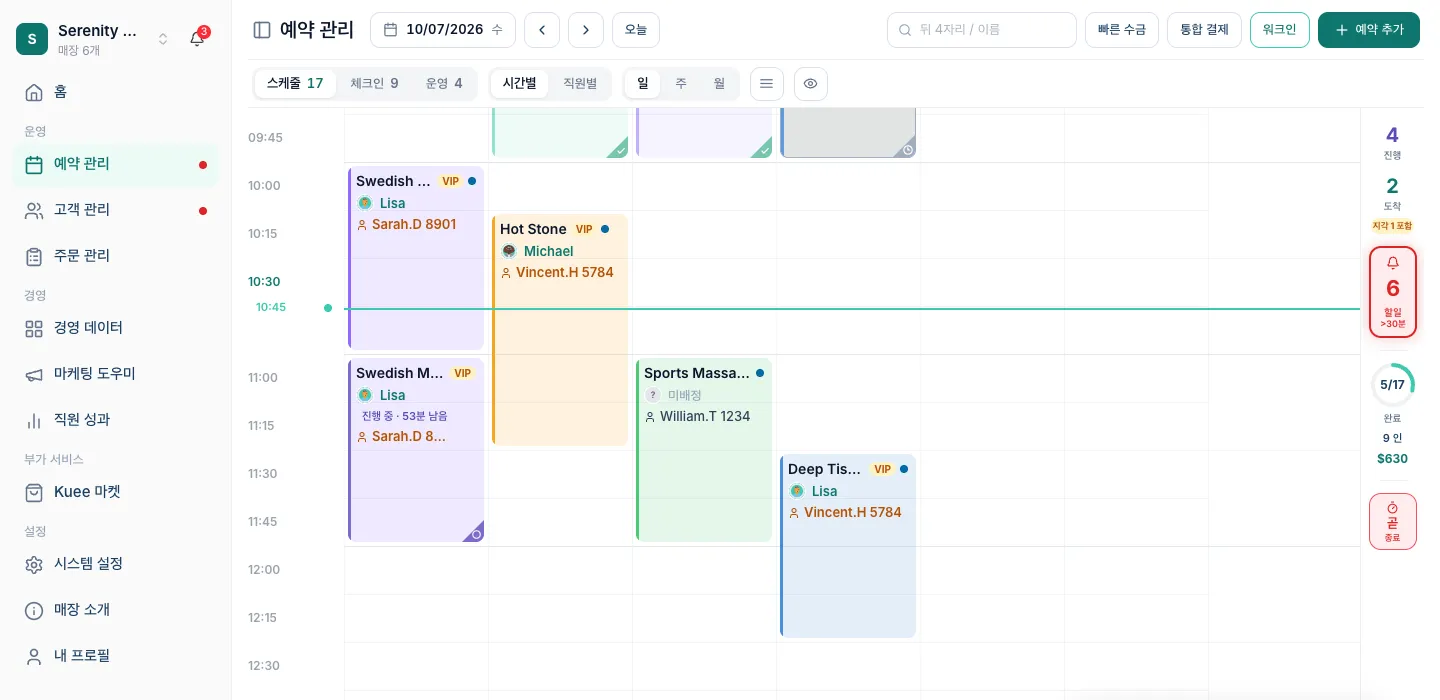Select the 운영 4 tab
This screenshot has width=1440, height=700.
click(444, 84)
